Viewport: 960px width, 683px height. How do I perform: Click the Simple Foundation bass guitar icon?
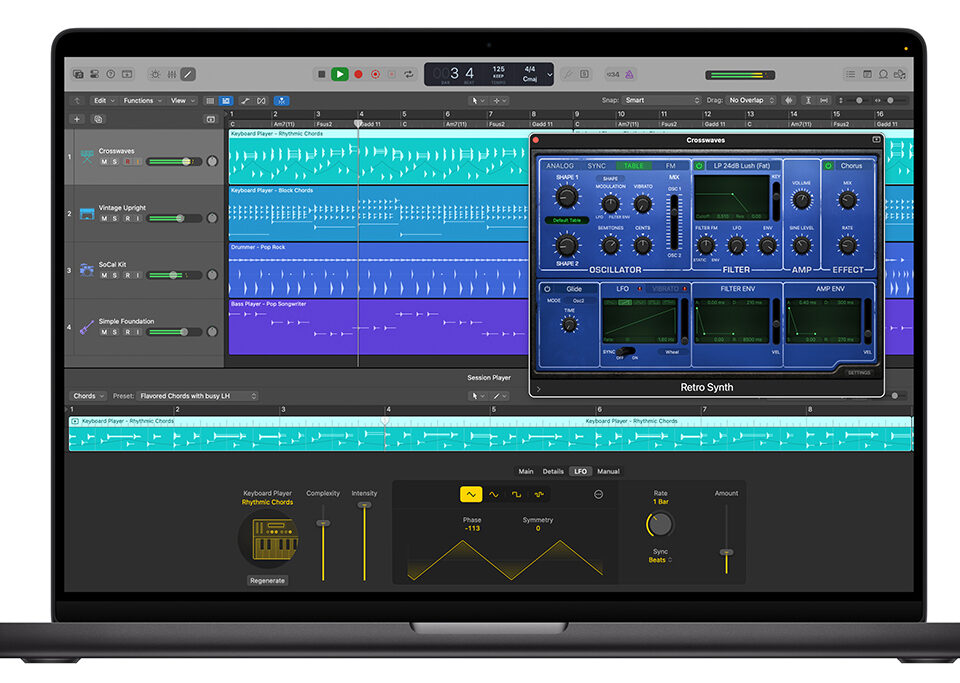coord(86,327)
